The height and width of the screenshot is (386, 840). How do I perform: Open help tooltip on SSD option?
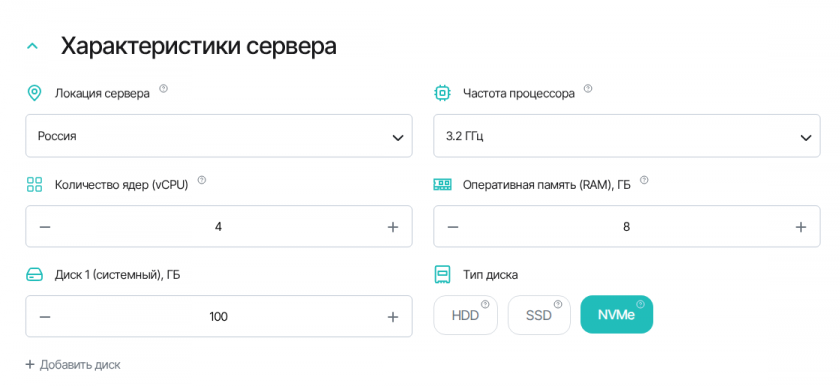point(558,304)
